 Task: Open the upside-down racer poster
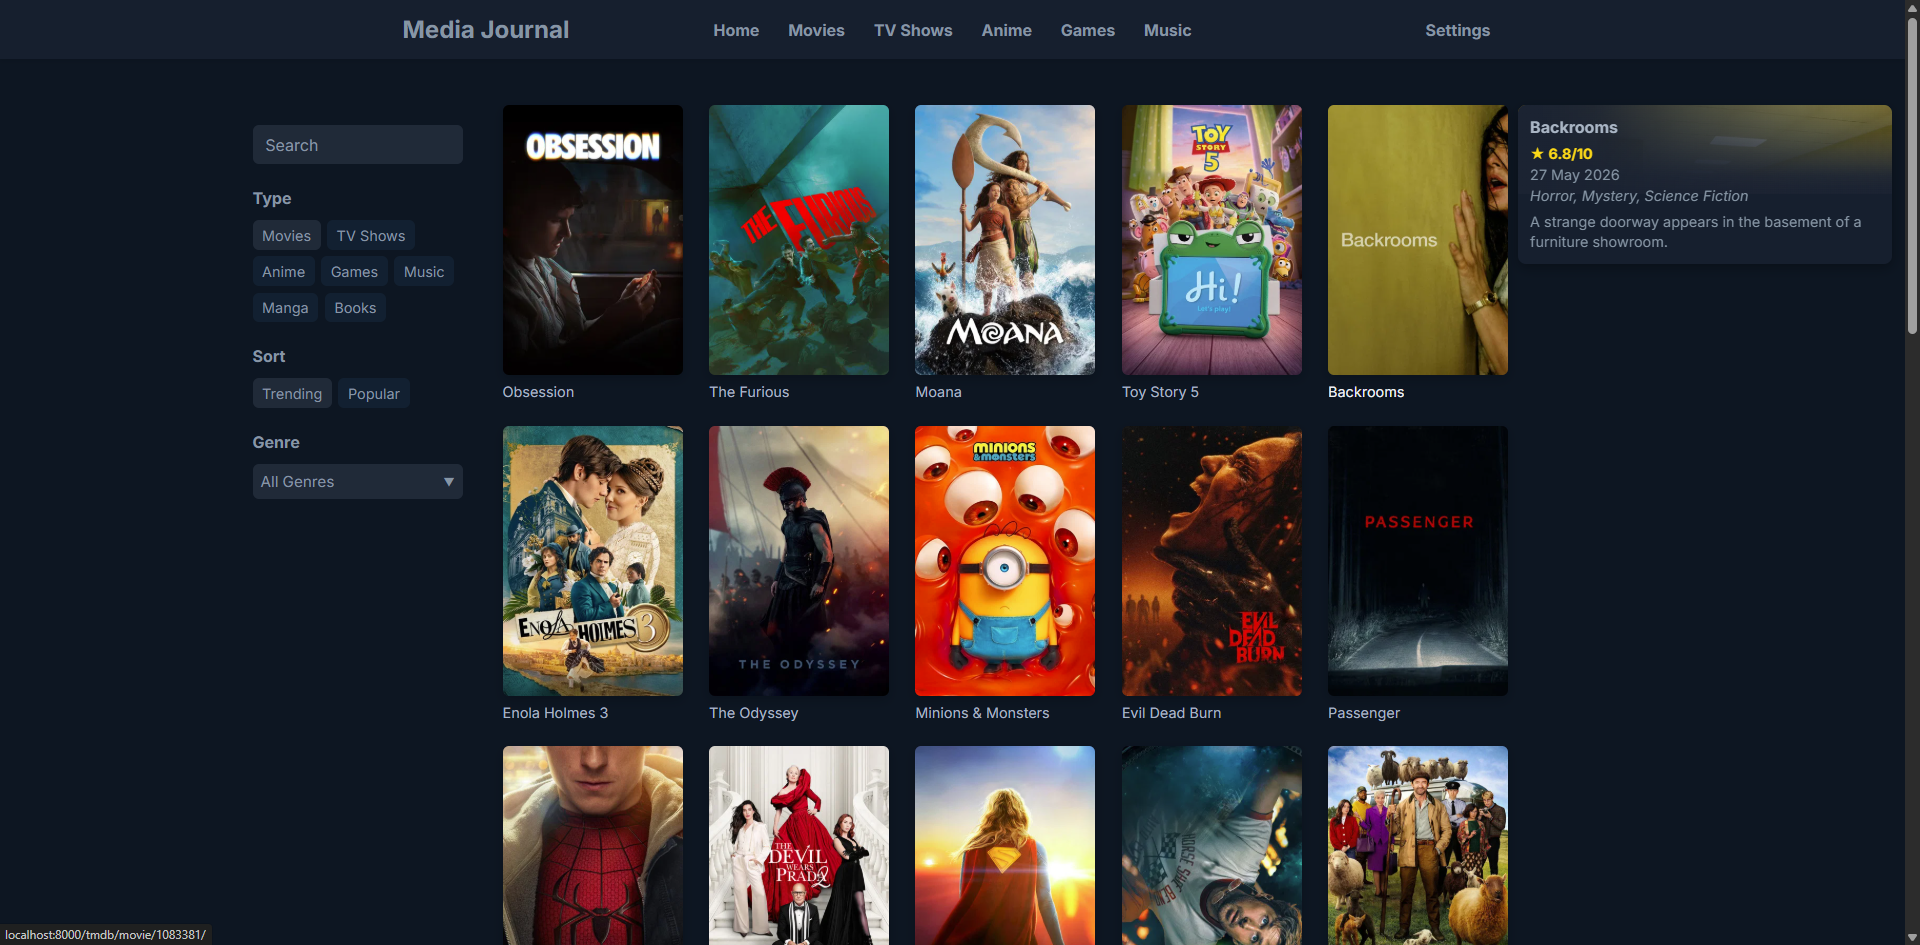point(1212,846)
